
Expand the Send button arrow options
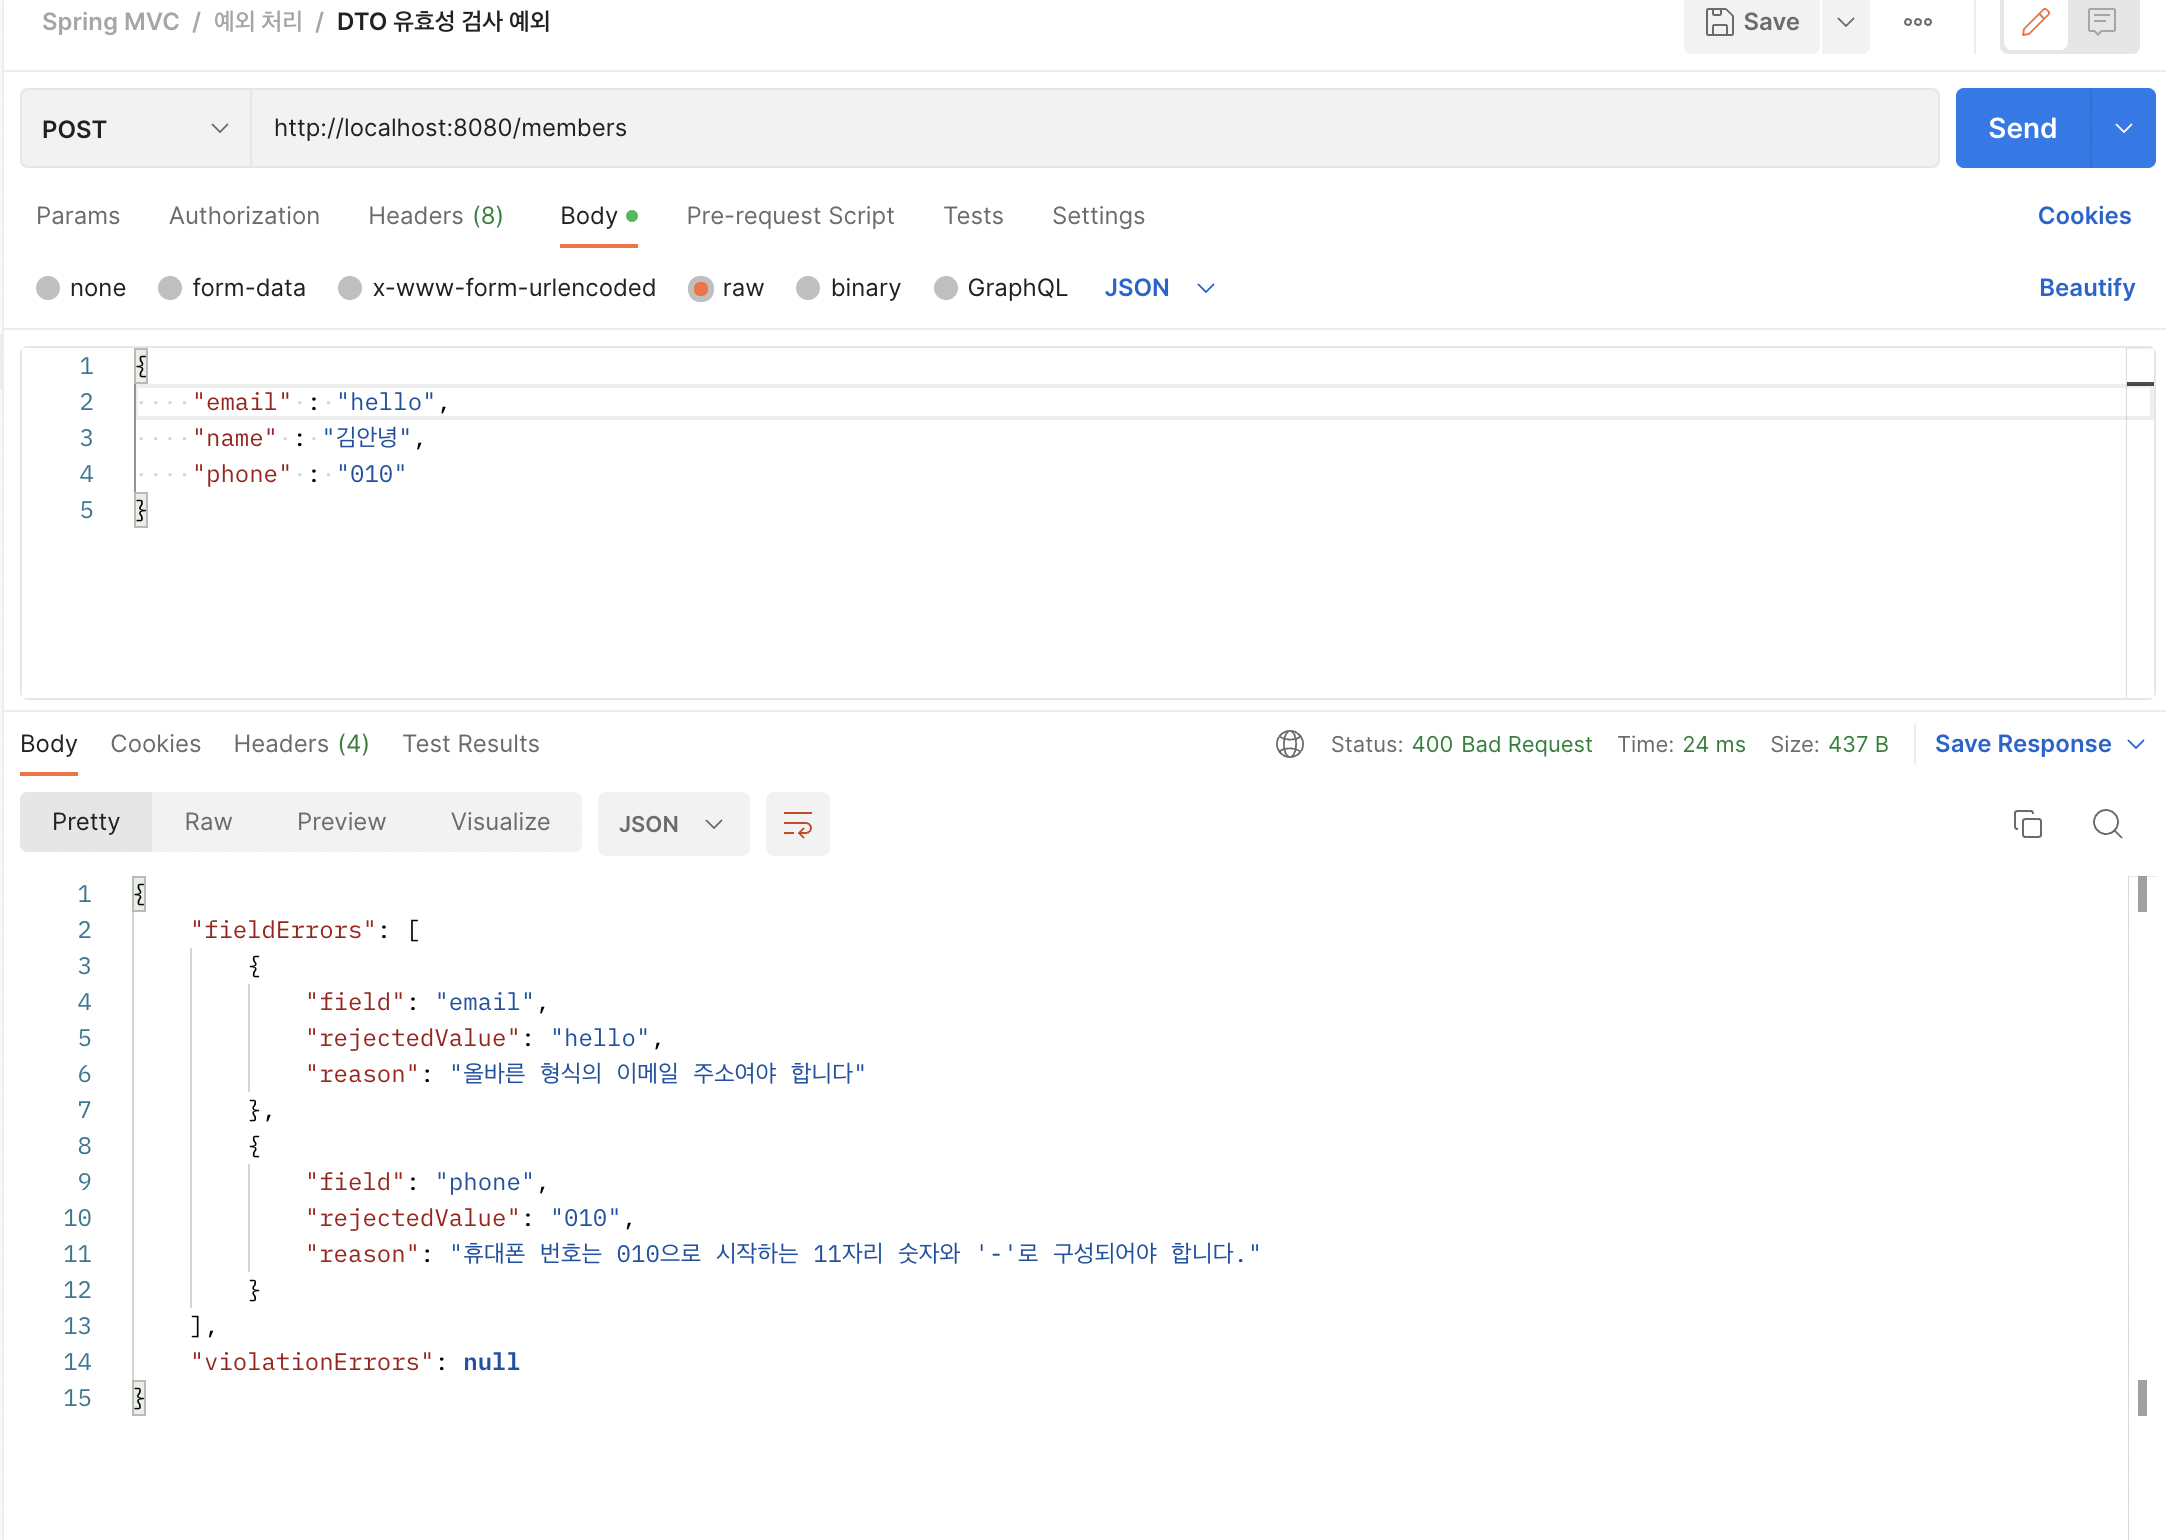(x=2124, y=128)
